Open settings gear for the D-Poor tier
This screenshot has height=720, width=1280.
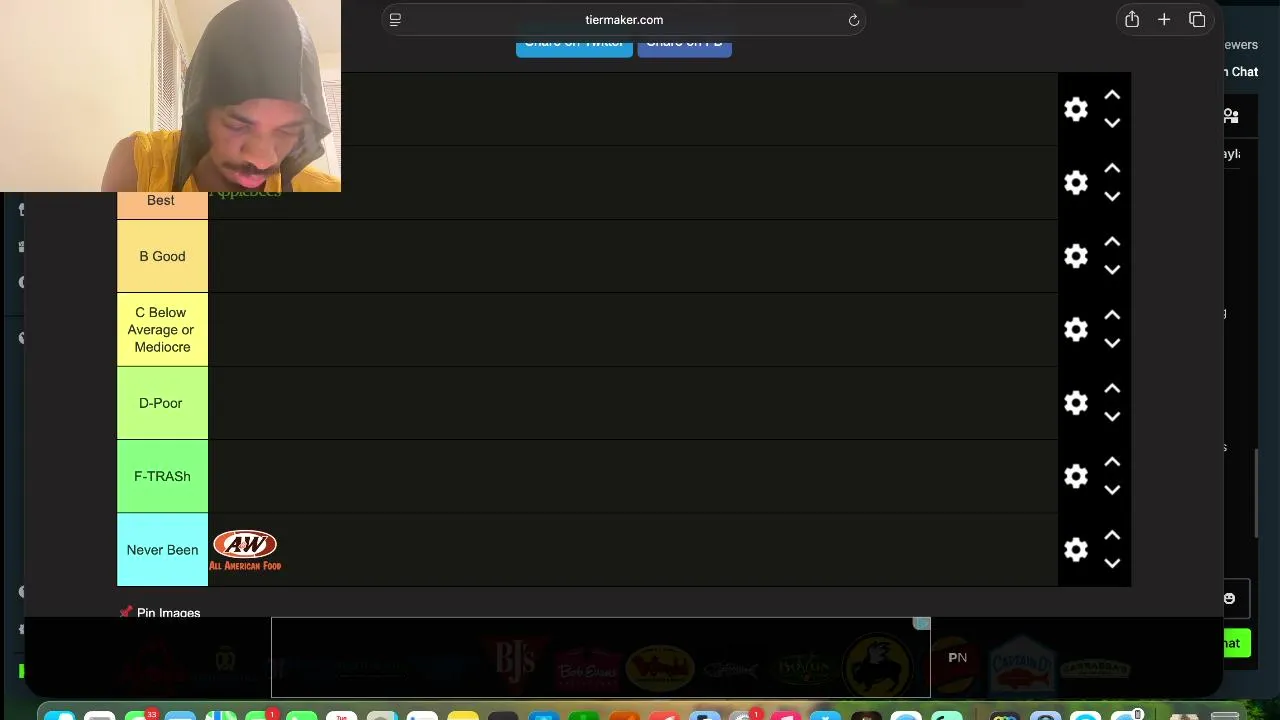tap(1076, 403)
